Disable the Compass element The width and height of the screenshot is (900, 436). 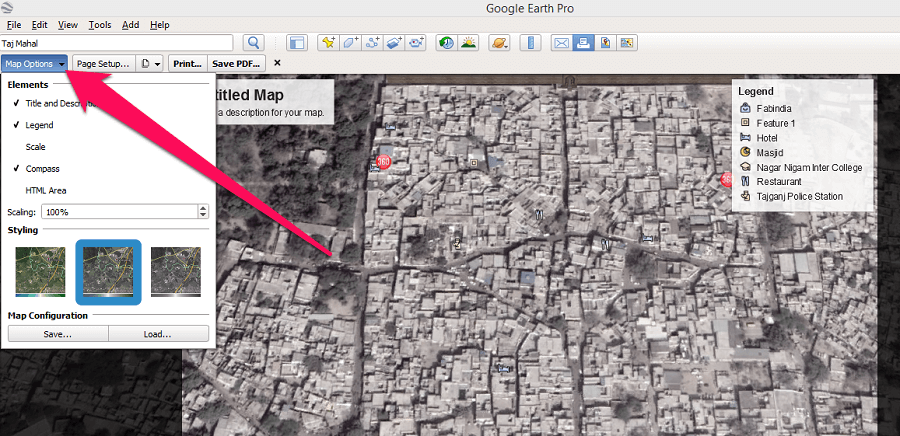[x=42, y=169]
